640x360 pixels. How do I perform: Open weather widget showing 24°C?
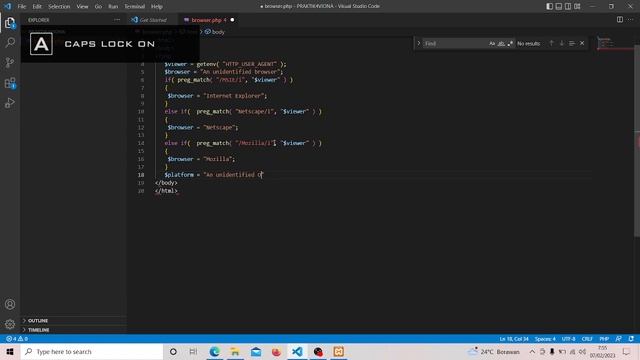[494, 351]
